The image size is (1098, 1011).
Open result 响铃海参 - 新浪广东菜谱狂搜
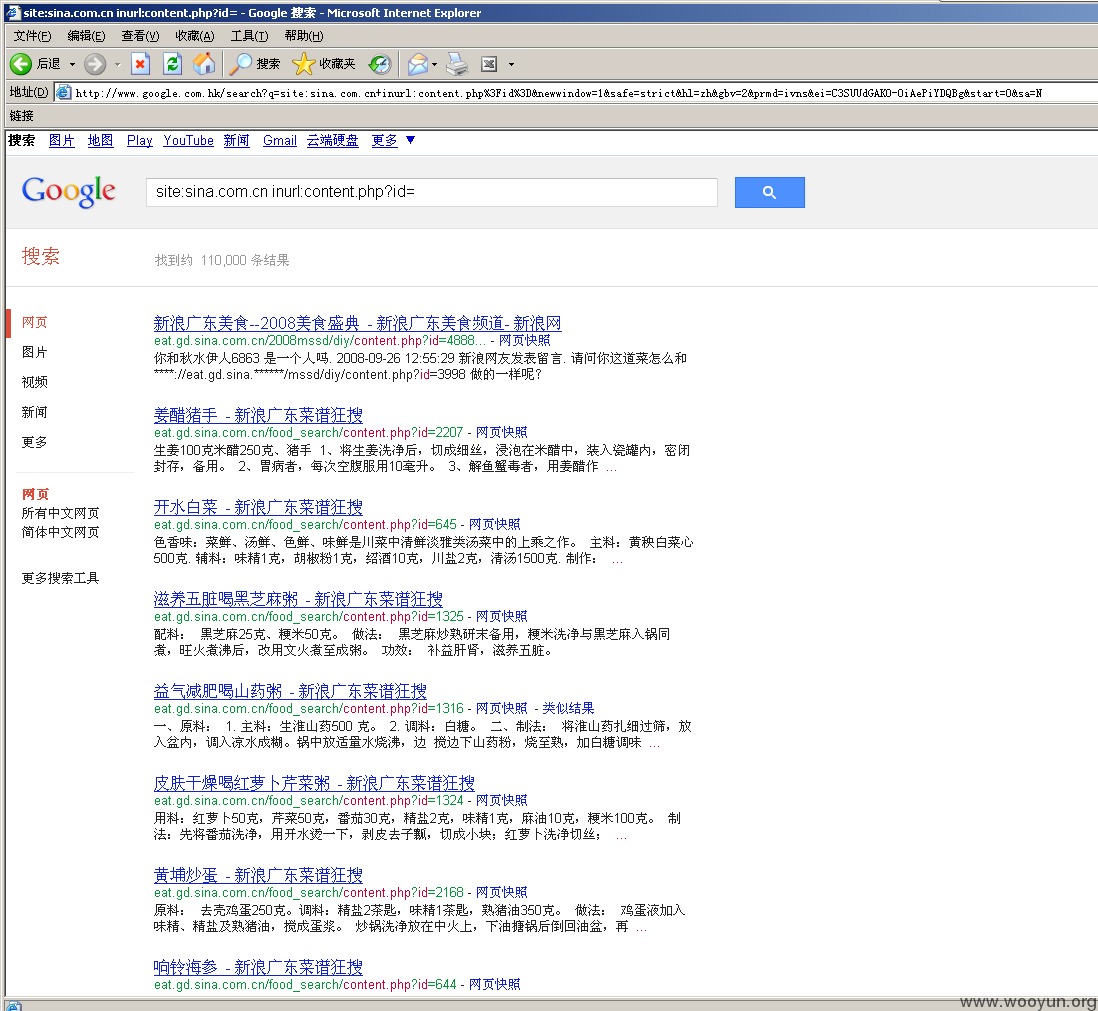pyautogui.click(x=258, y=967)
